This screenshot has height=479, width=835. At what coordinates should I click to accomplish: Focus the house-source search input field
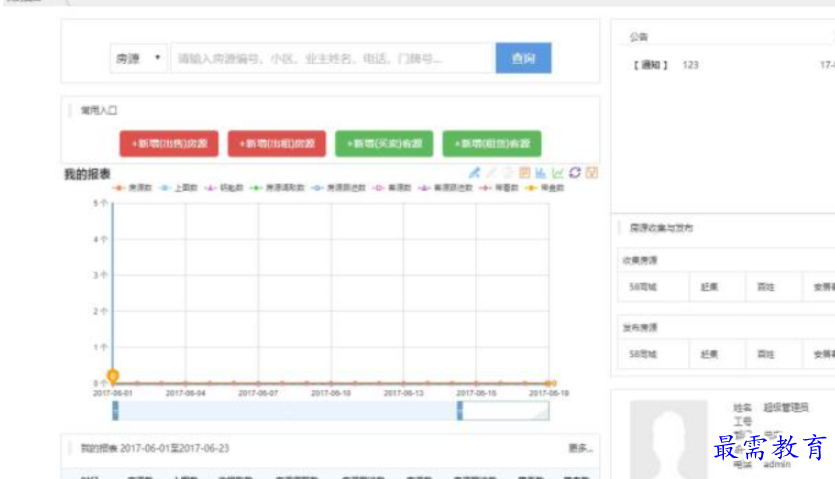click(332, 58)
